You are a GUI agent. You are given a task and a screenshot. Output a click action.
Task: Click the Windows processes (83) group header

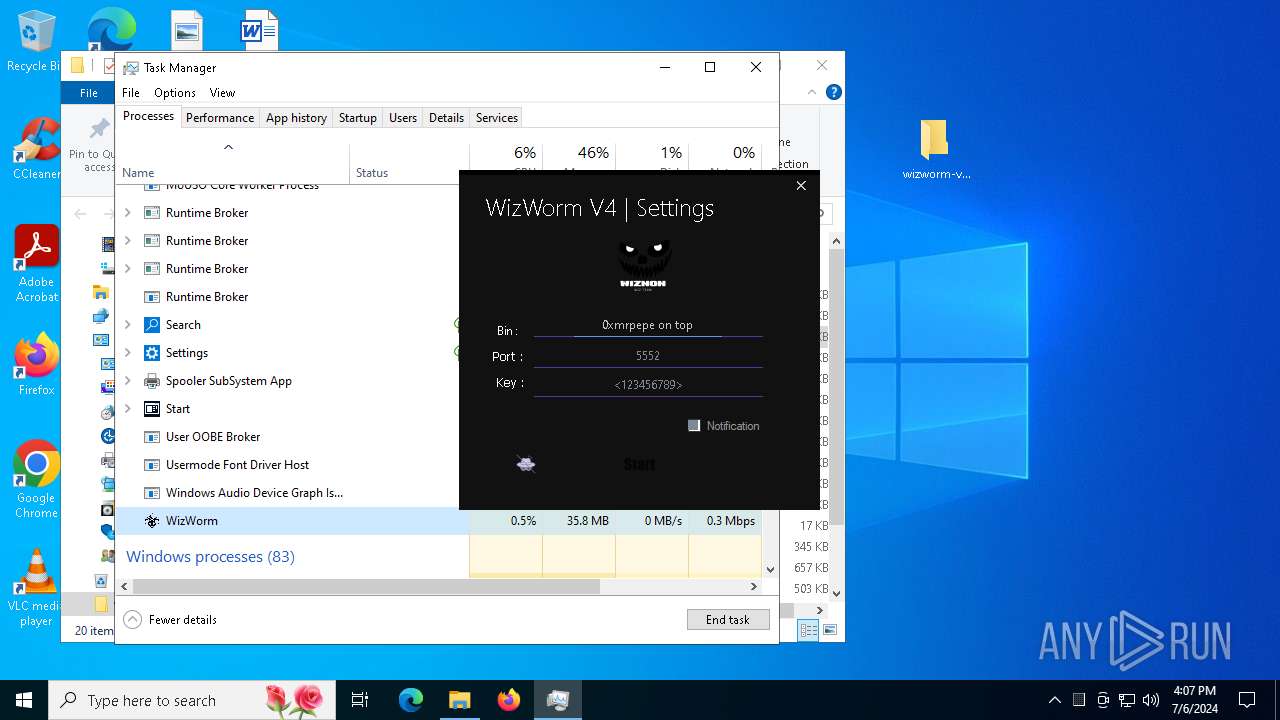coord(210,557)
